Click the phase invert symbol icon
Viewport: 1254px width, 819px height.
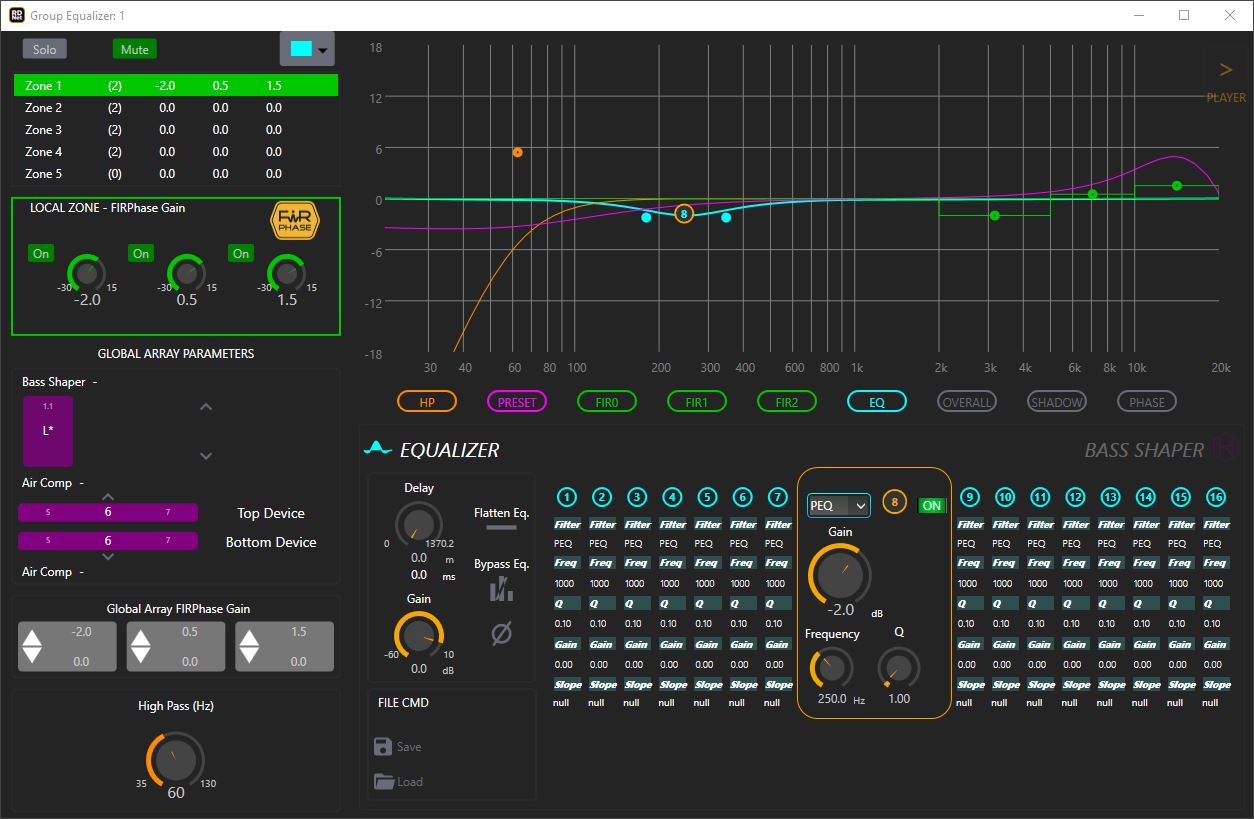pos(501,633)
